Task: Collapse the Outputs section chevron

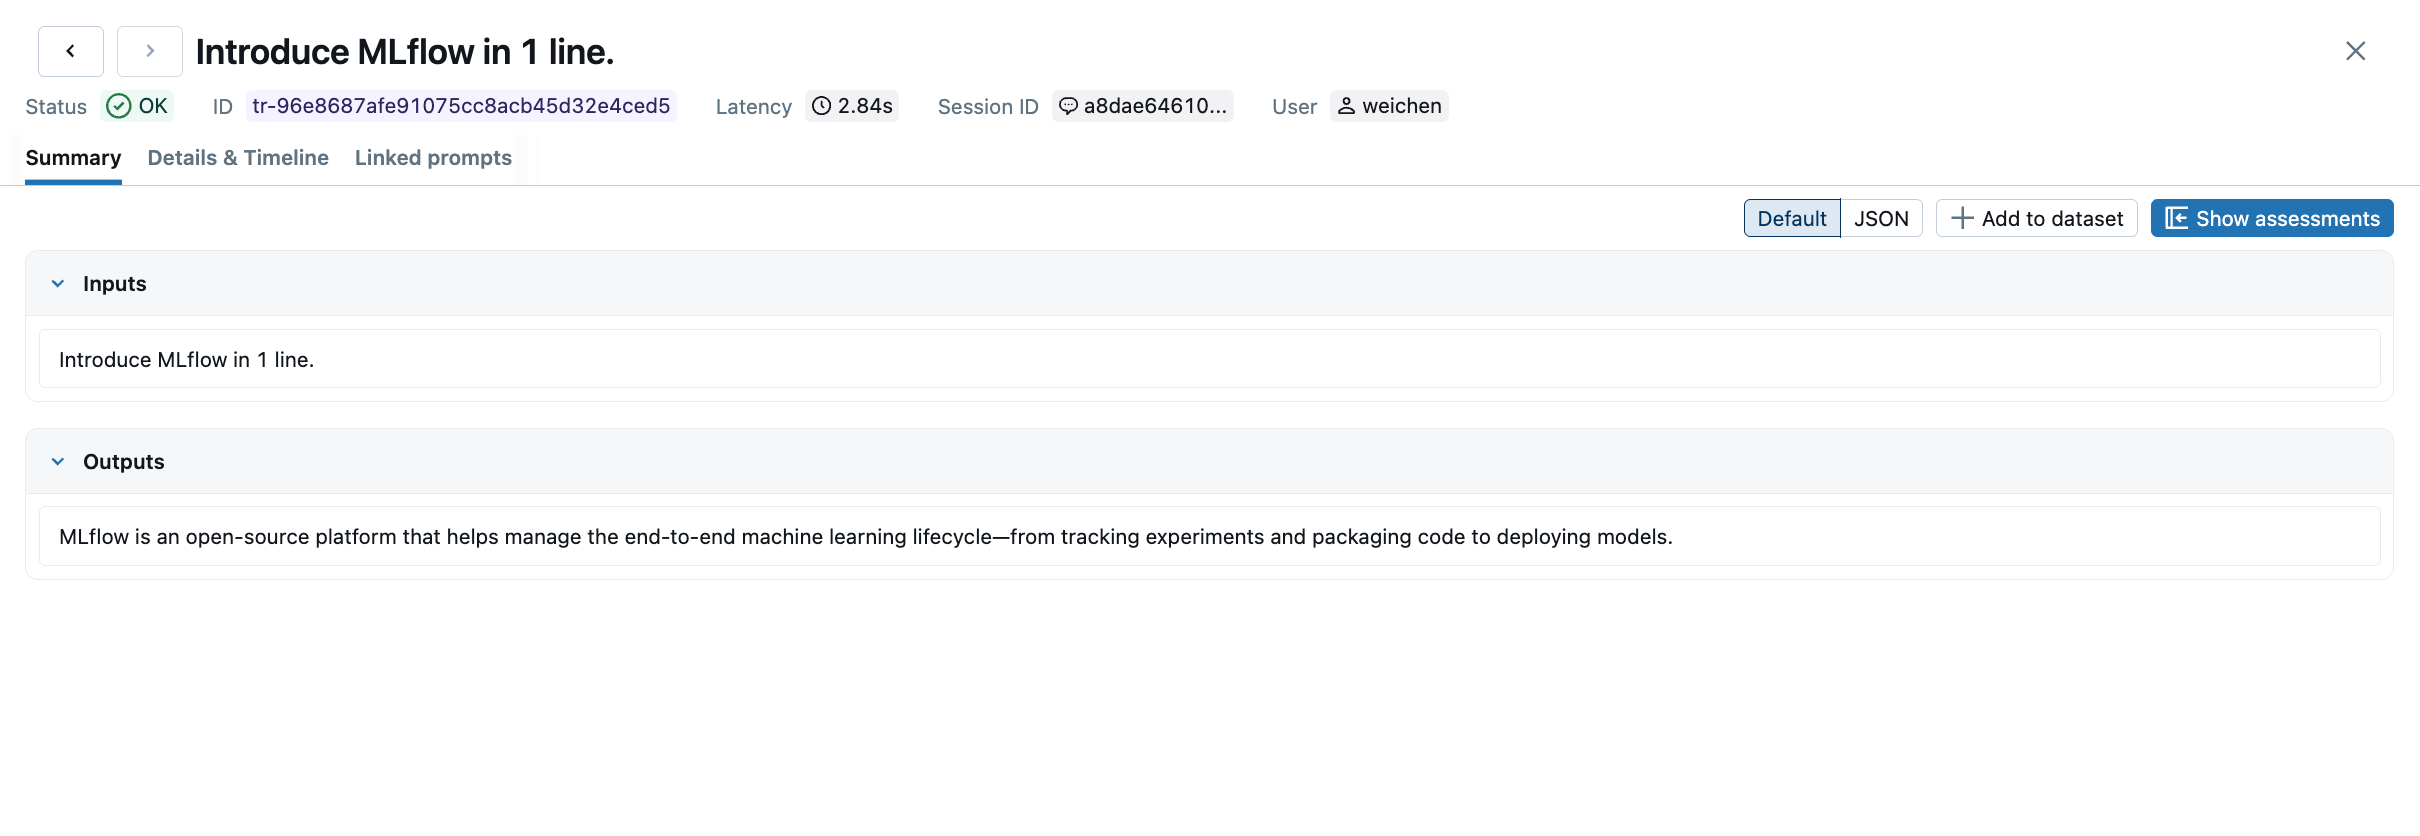Action: click(58, 462)
